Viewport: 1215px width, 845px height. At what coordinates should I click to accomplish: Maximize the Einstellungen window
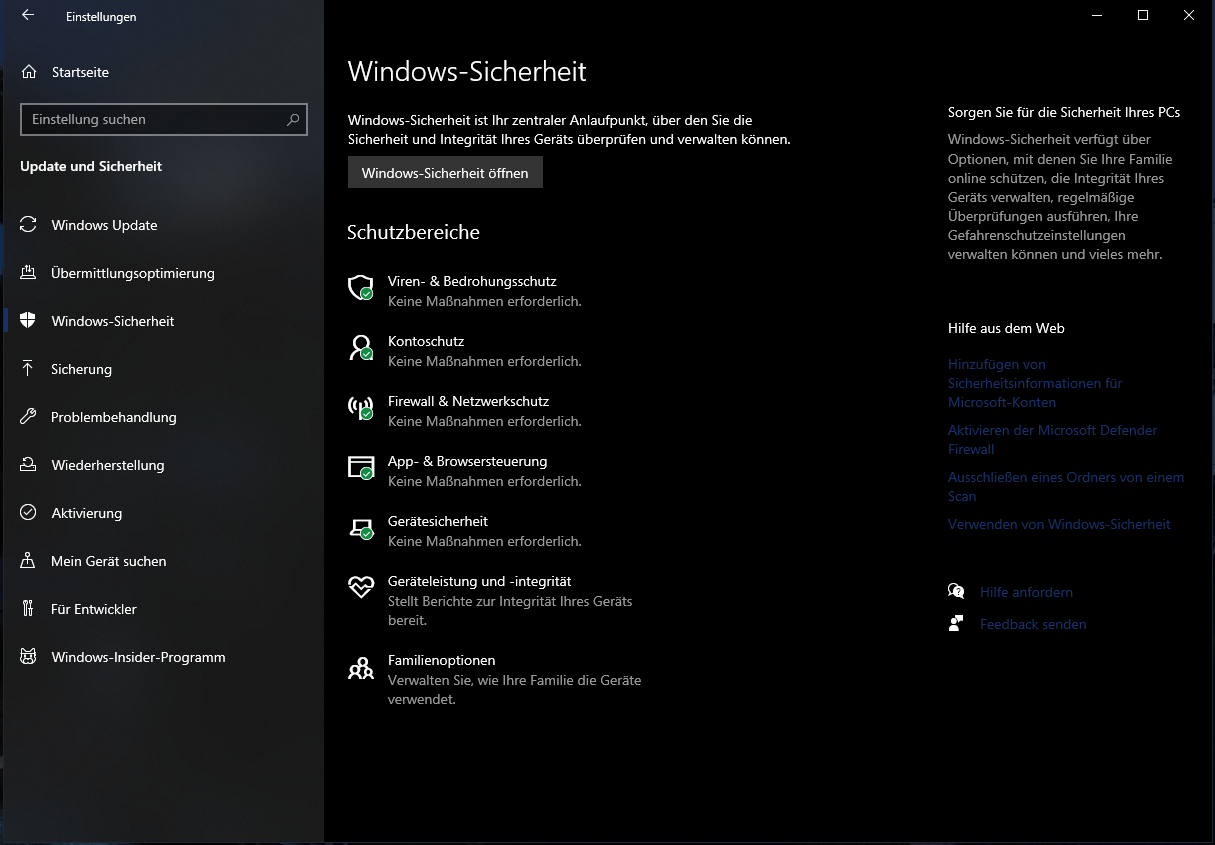click(x=1143, y=15)
